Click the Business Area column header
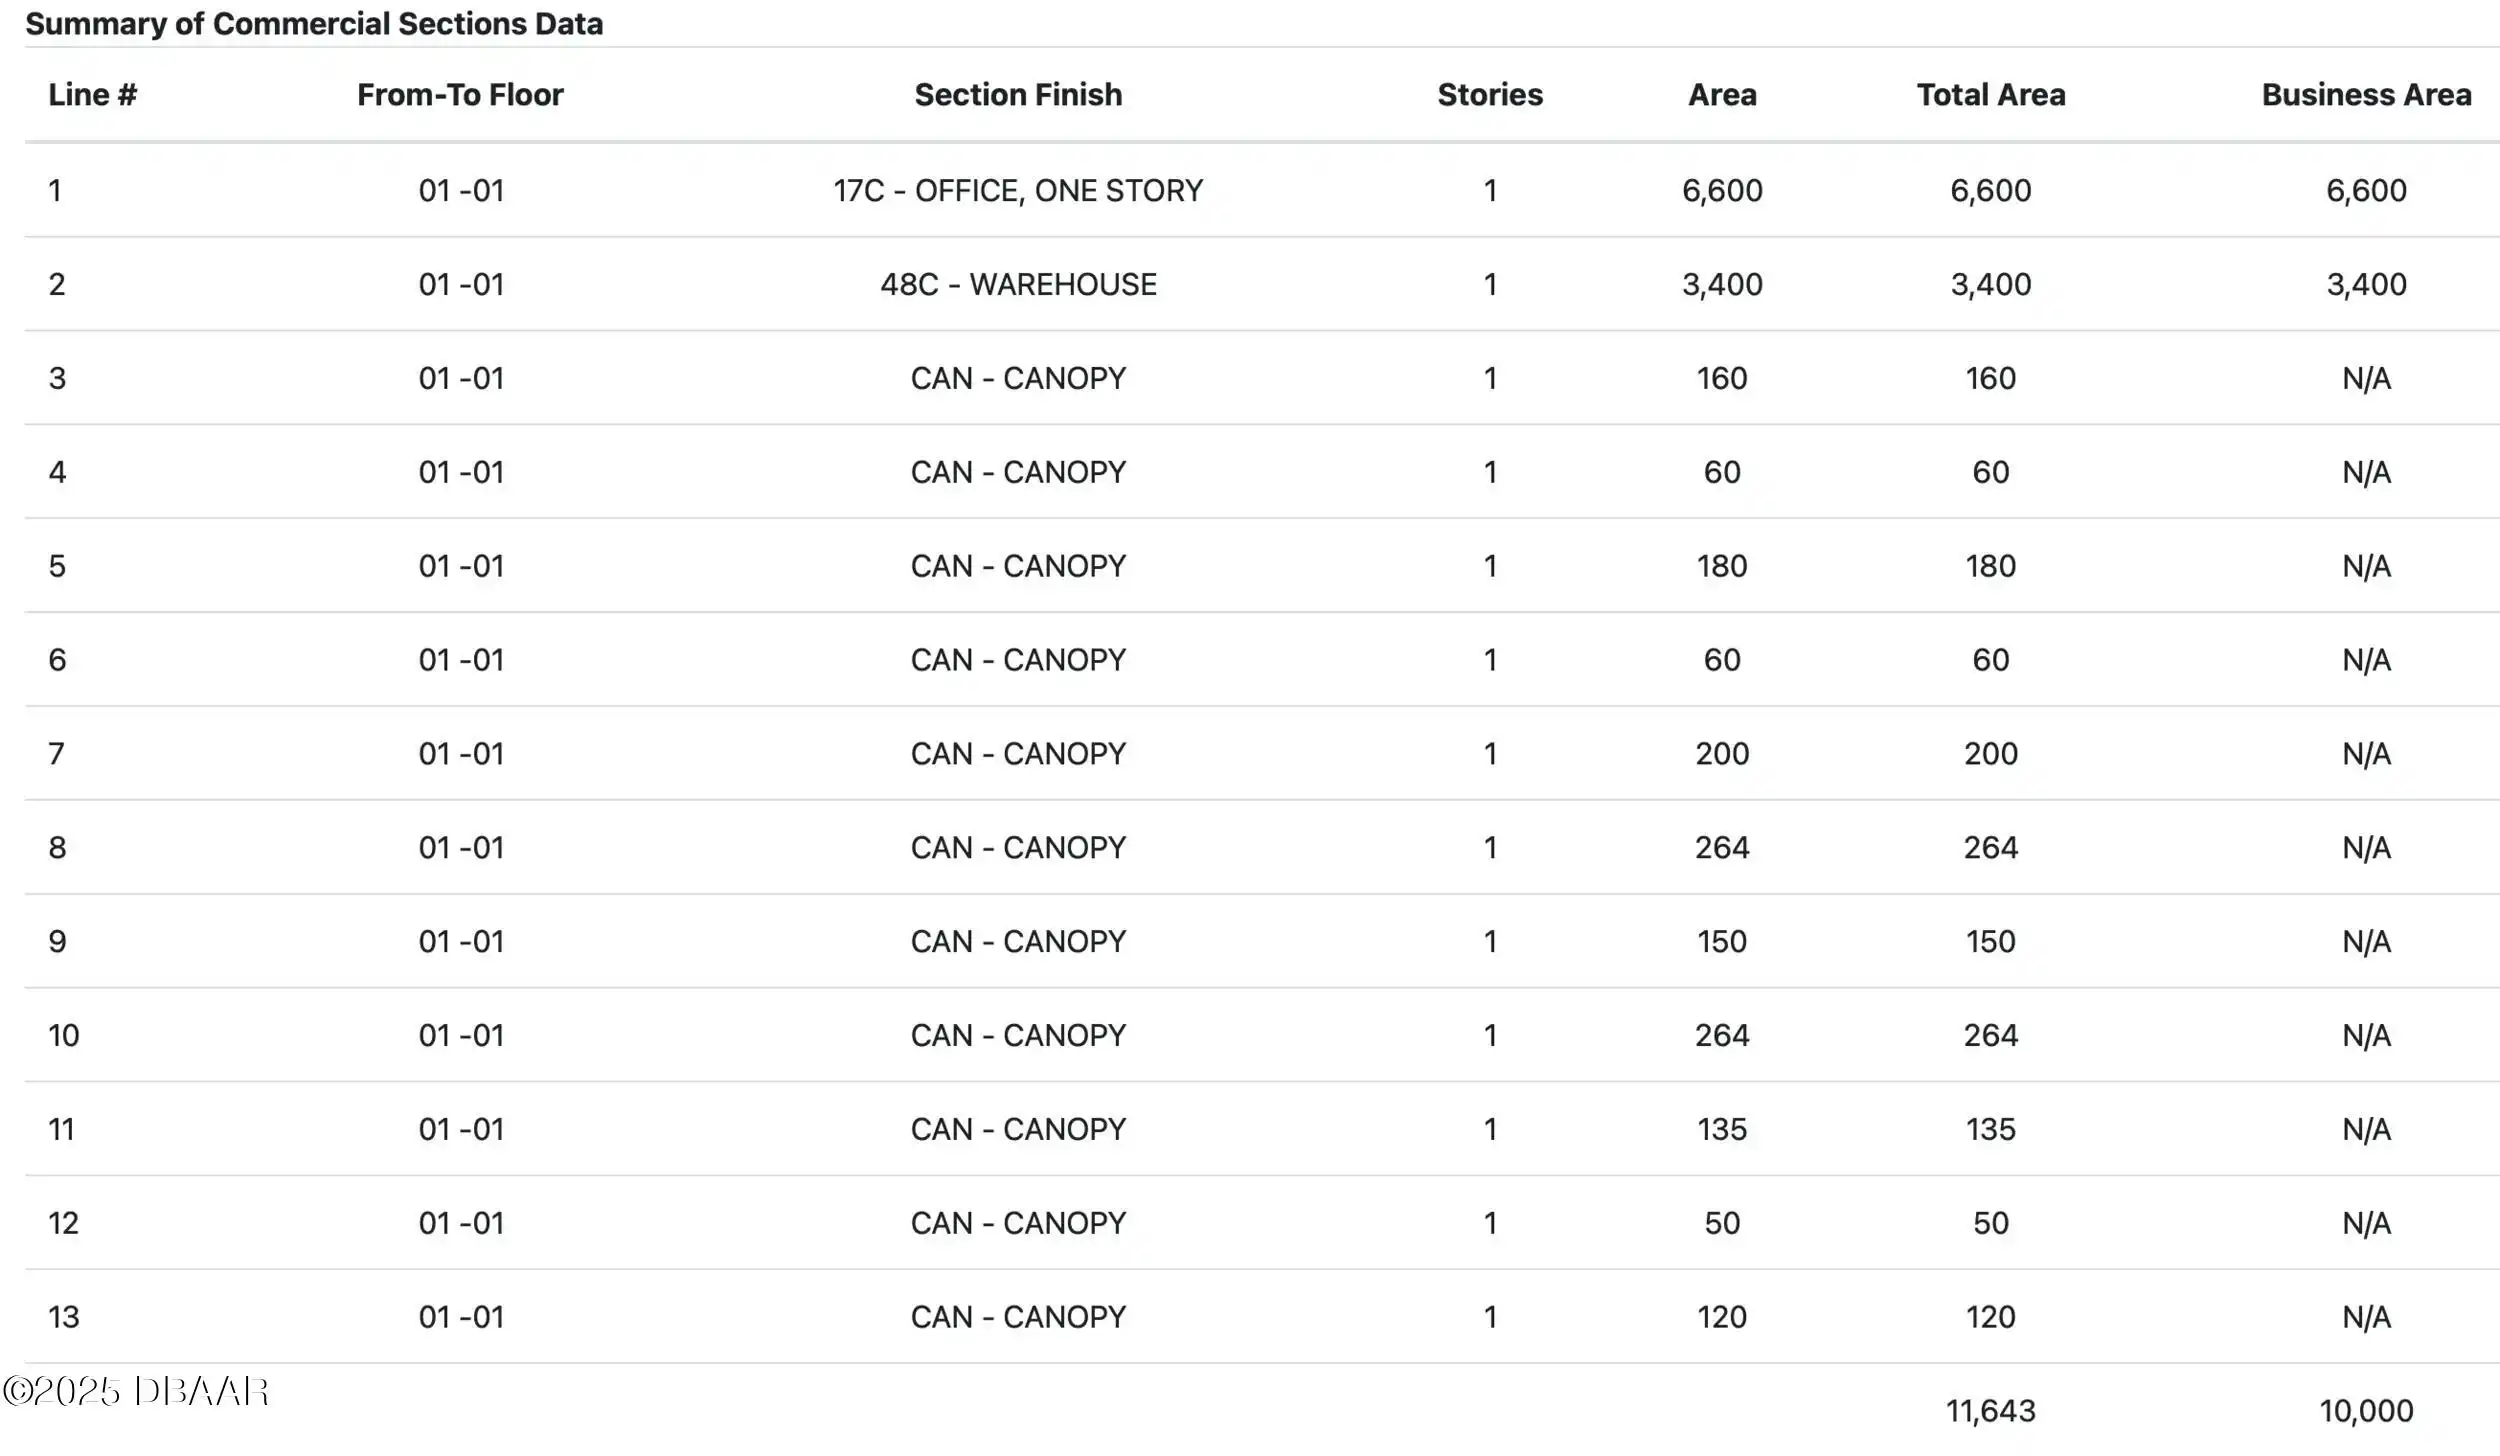The height and width of the screenshot is (1456, 2500). click(x=2366, y=95)
